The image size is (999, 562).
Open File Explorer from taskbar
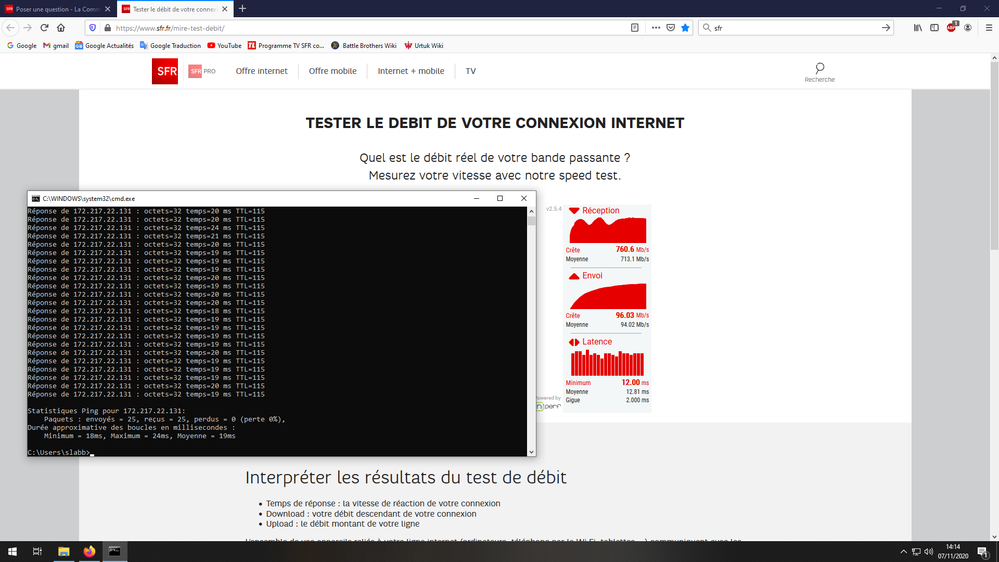click(64, 551)
